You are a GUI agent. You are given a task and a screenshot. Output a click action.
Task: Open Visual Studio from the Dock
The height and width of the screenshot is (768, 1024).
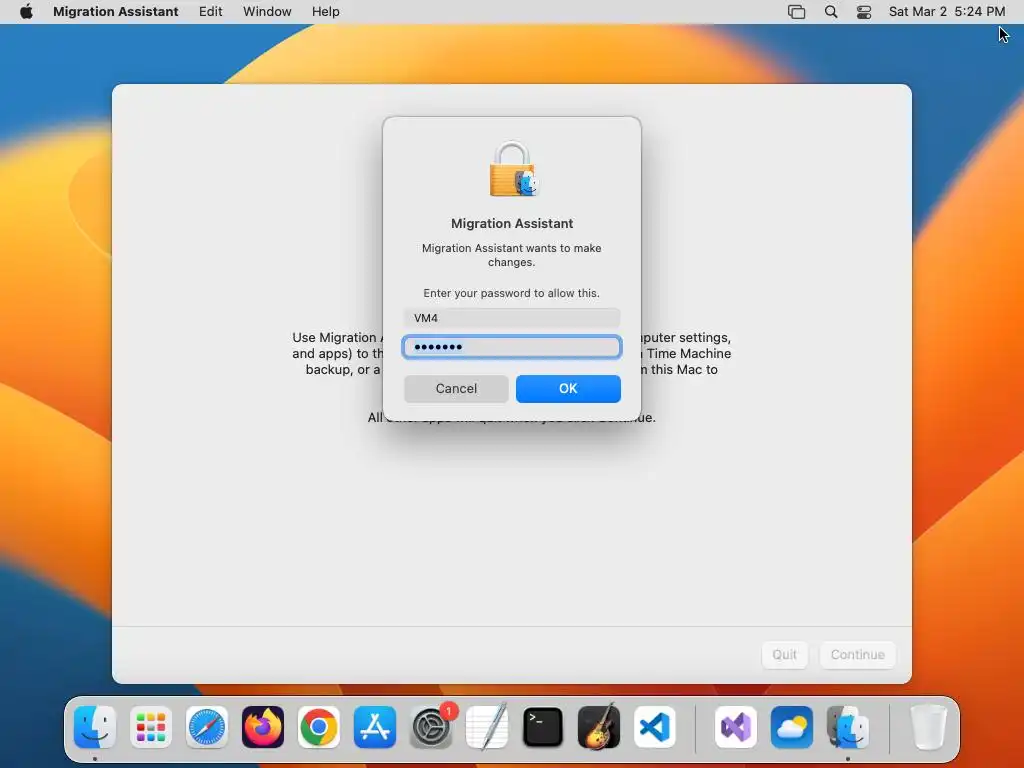tap(736, 727)
